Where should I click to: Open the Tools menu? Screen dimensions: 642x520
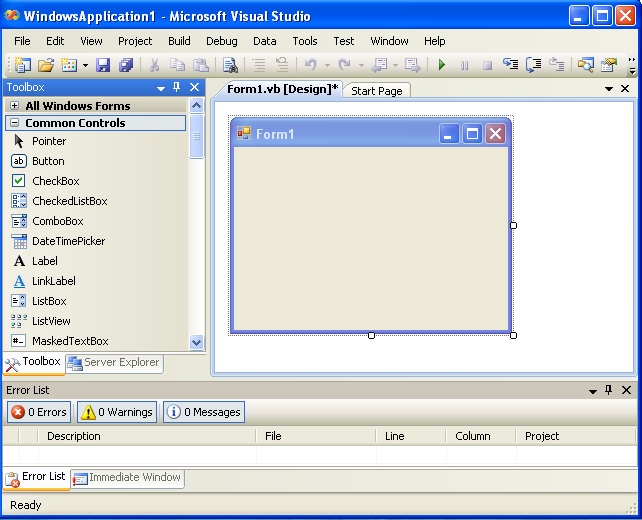[305, 41]
